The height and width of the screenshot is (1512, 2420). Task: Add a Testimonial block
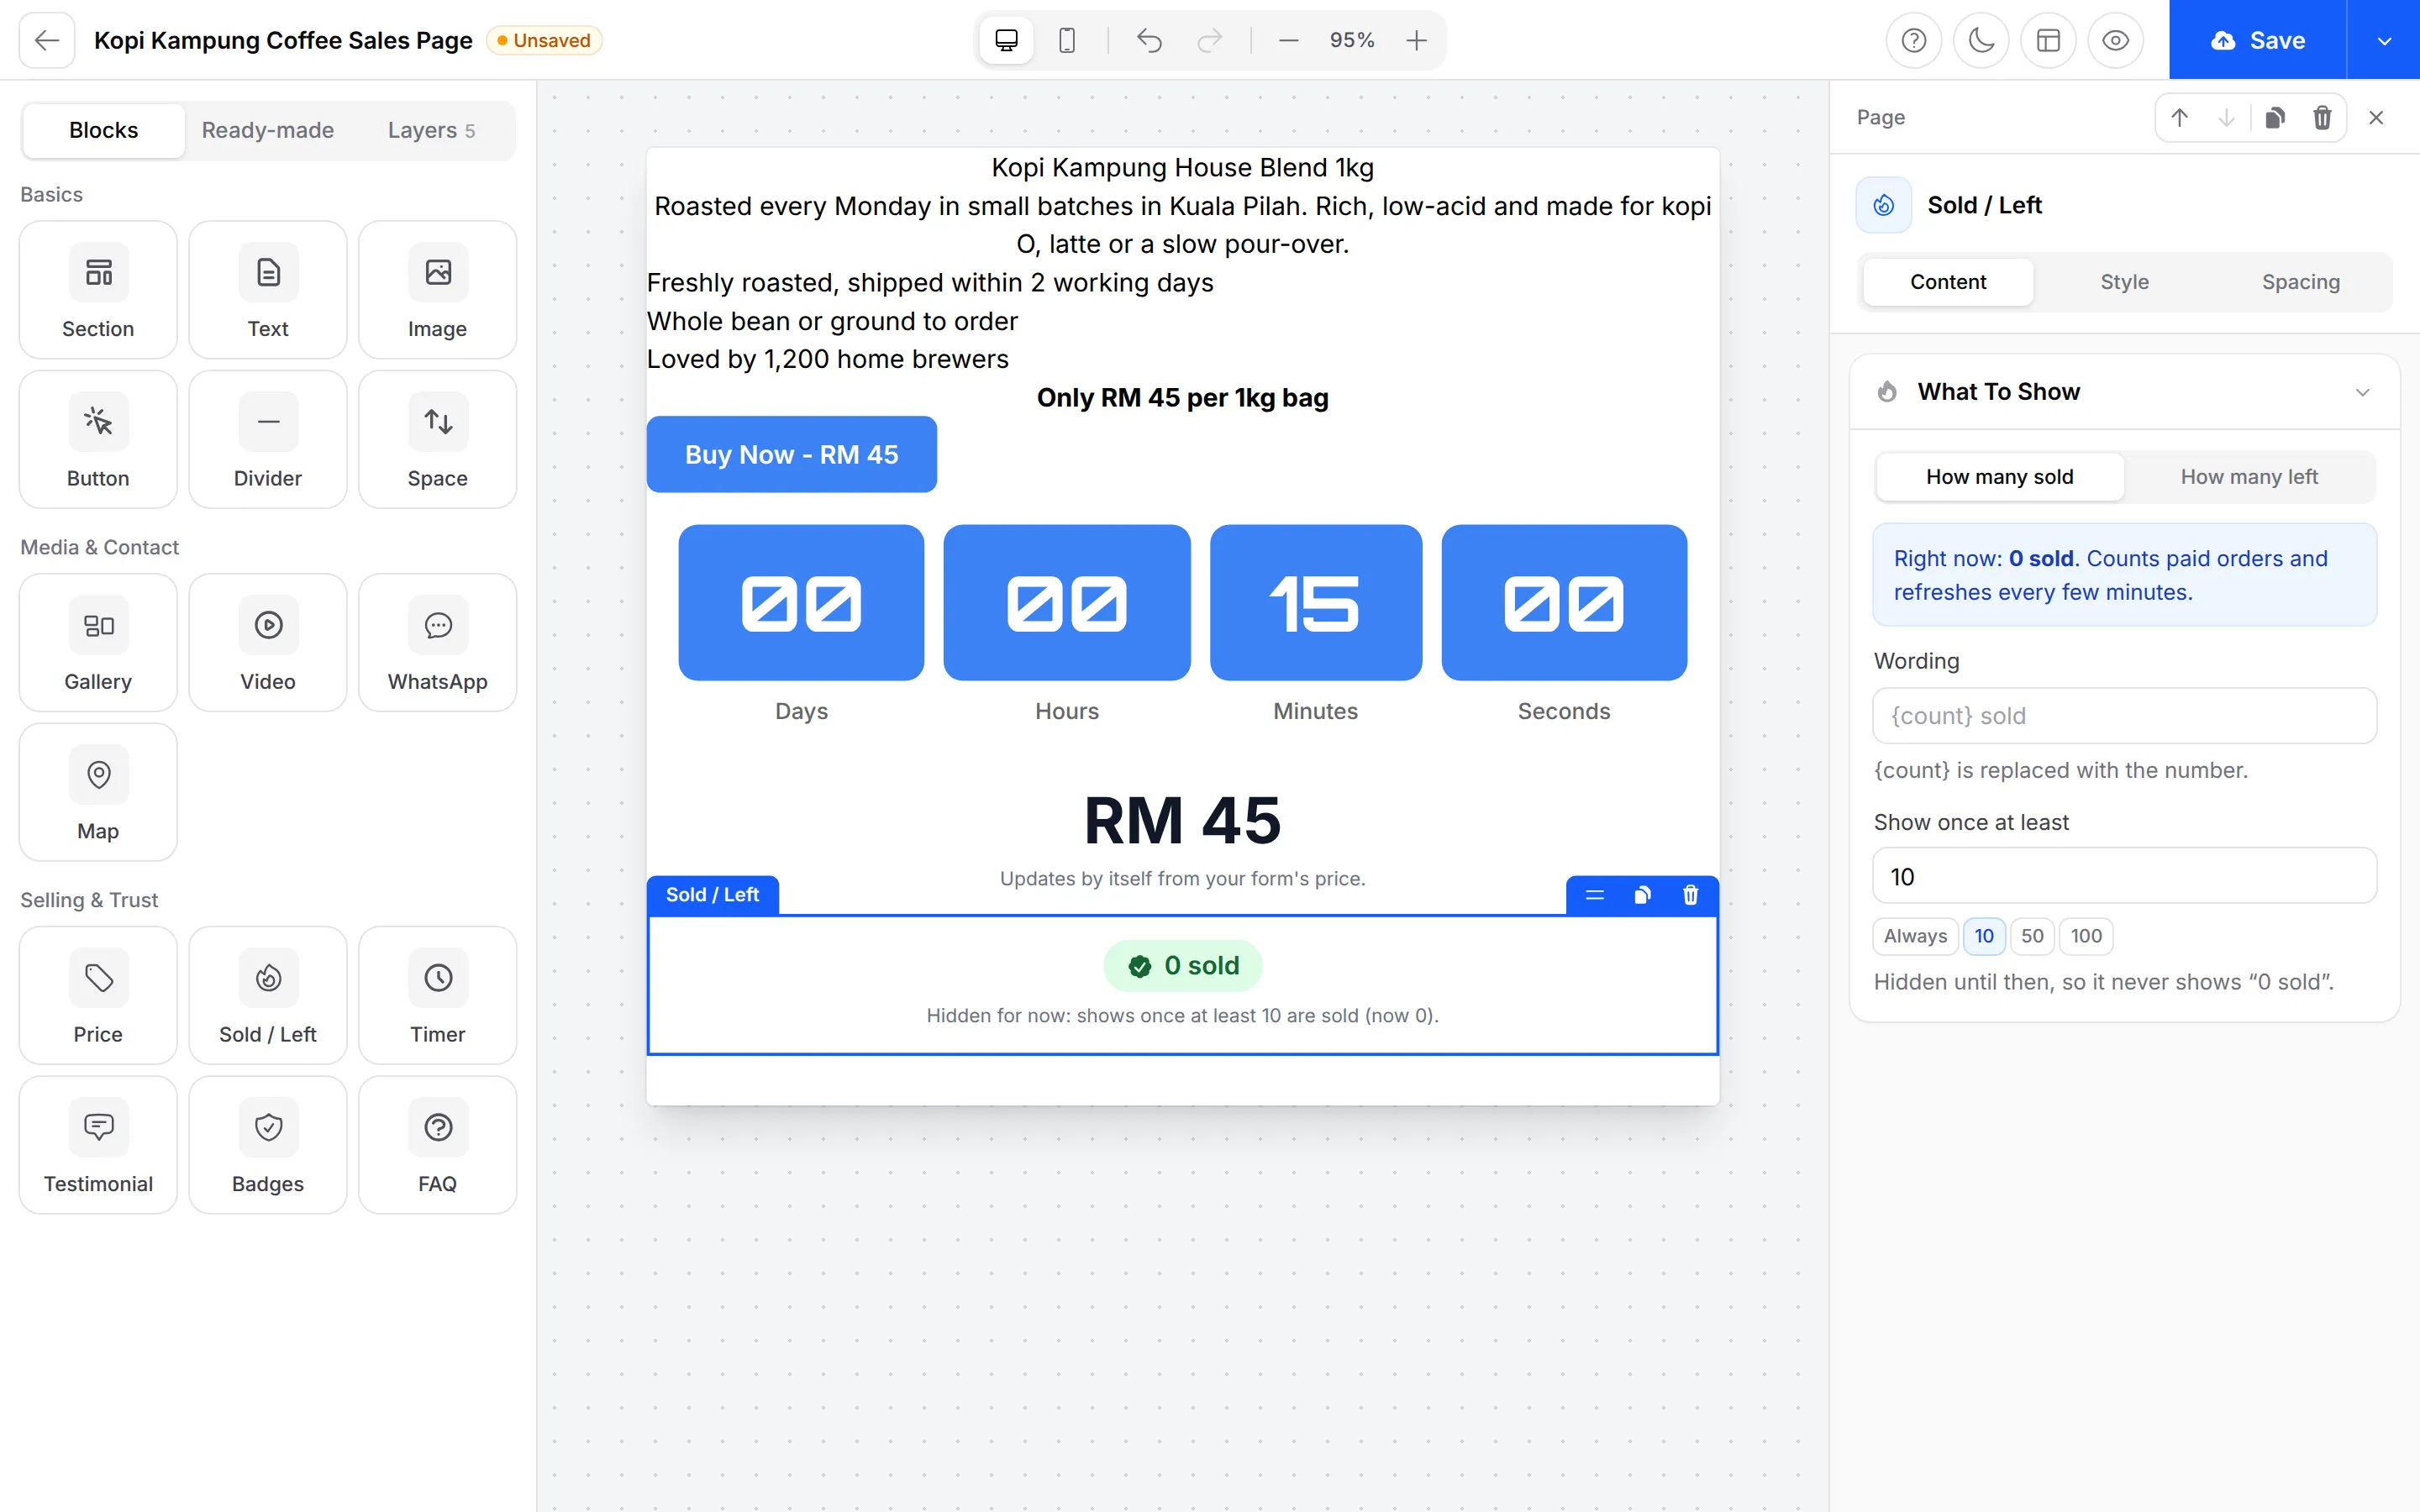tap(98, 1145)
